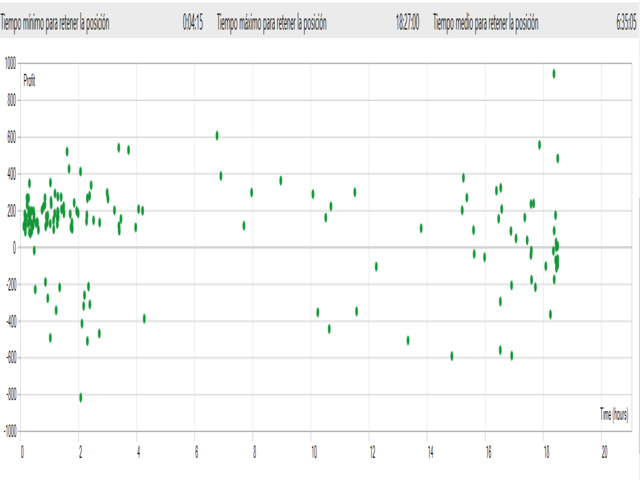Select the highest profit point near 940
Screen dimensions: 640x480
[554, 73]
